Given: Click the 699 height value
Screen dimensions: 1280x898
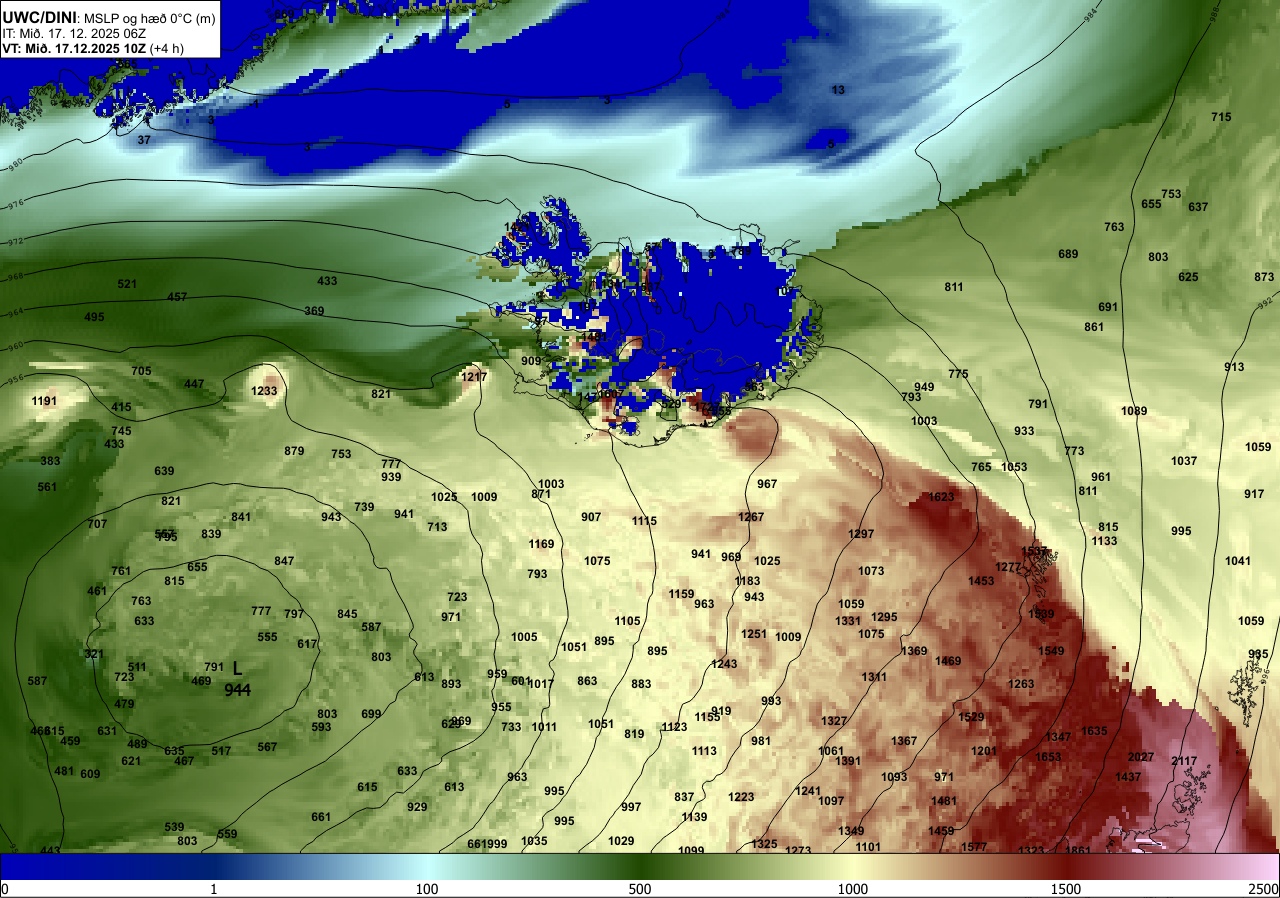Looking at the screenshot, I should [371, 714].
